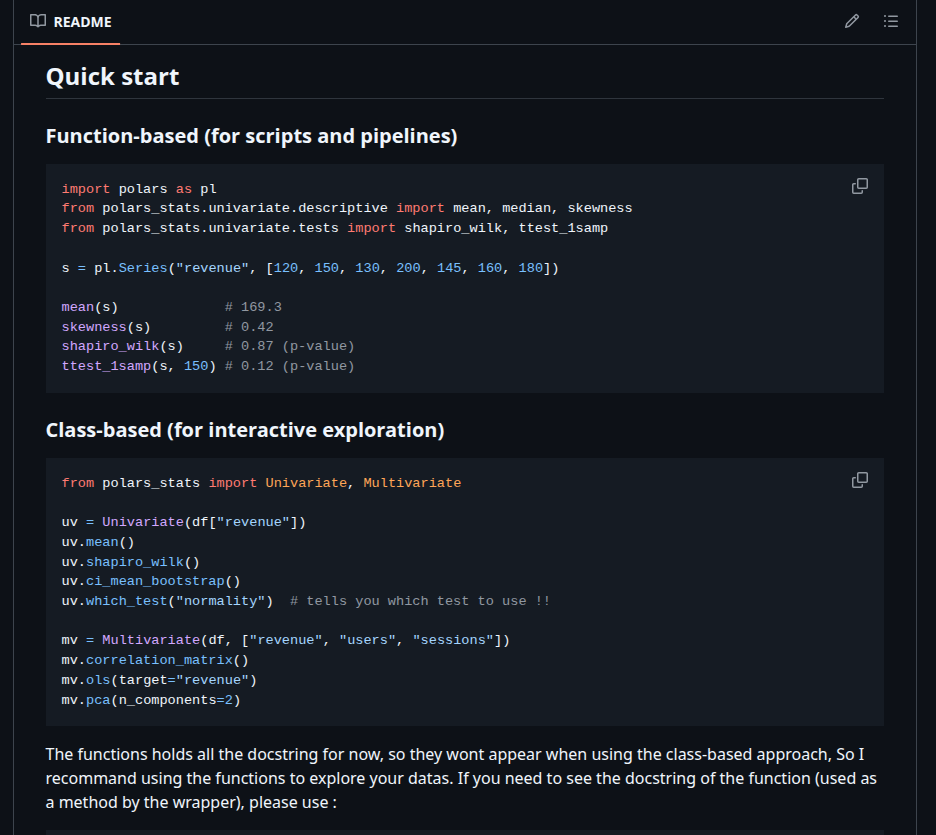The width and height of the screenshot is (936, 835).
Task: Click the "mean(s)" code line
Action: click(x=90, y=307)
